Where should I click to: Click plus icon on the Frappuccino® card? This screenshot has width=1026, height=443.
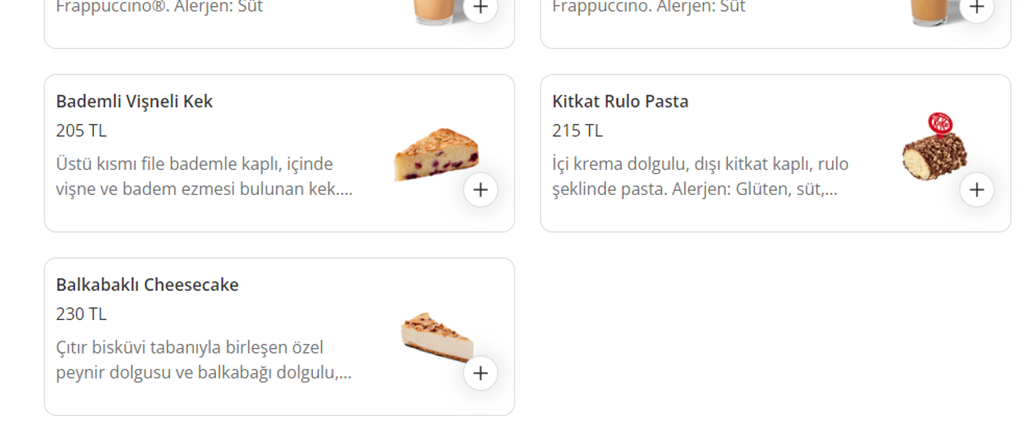(481, 8)
